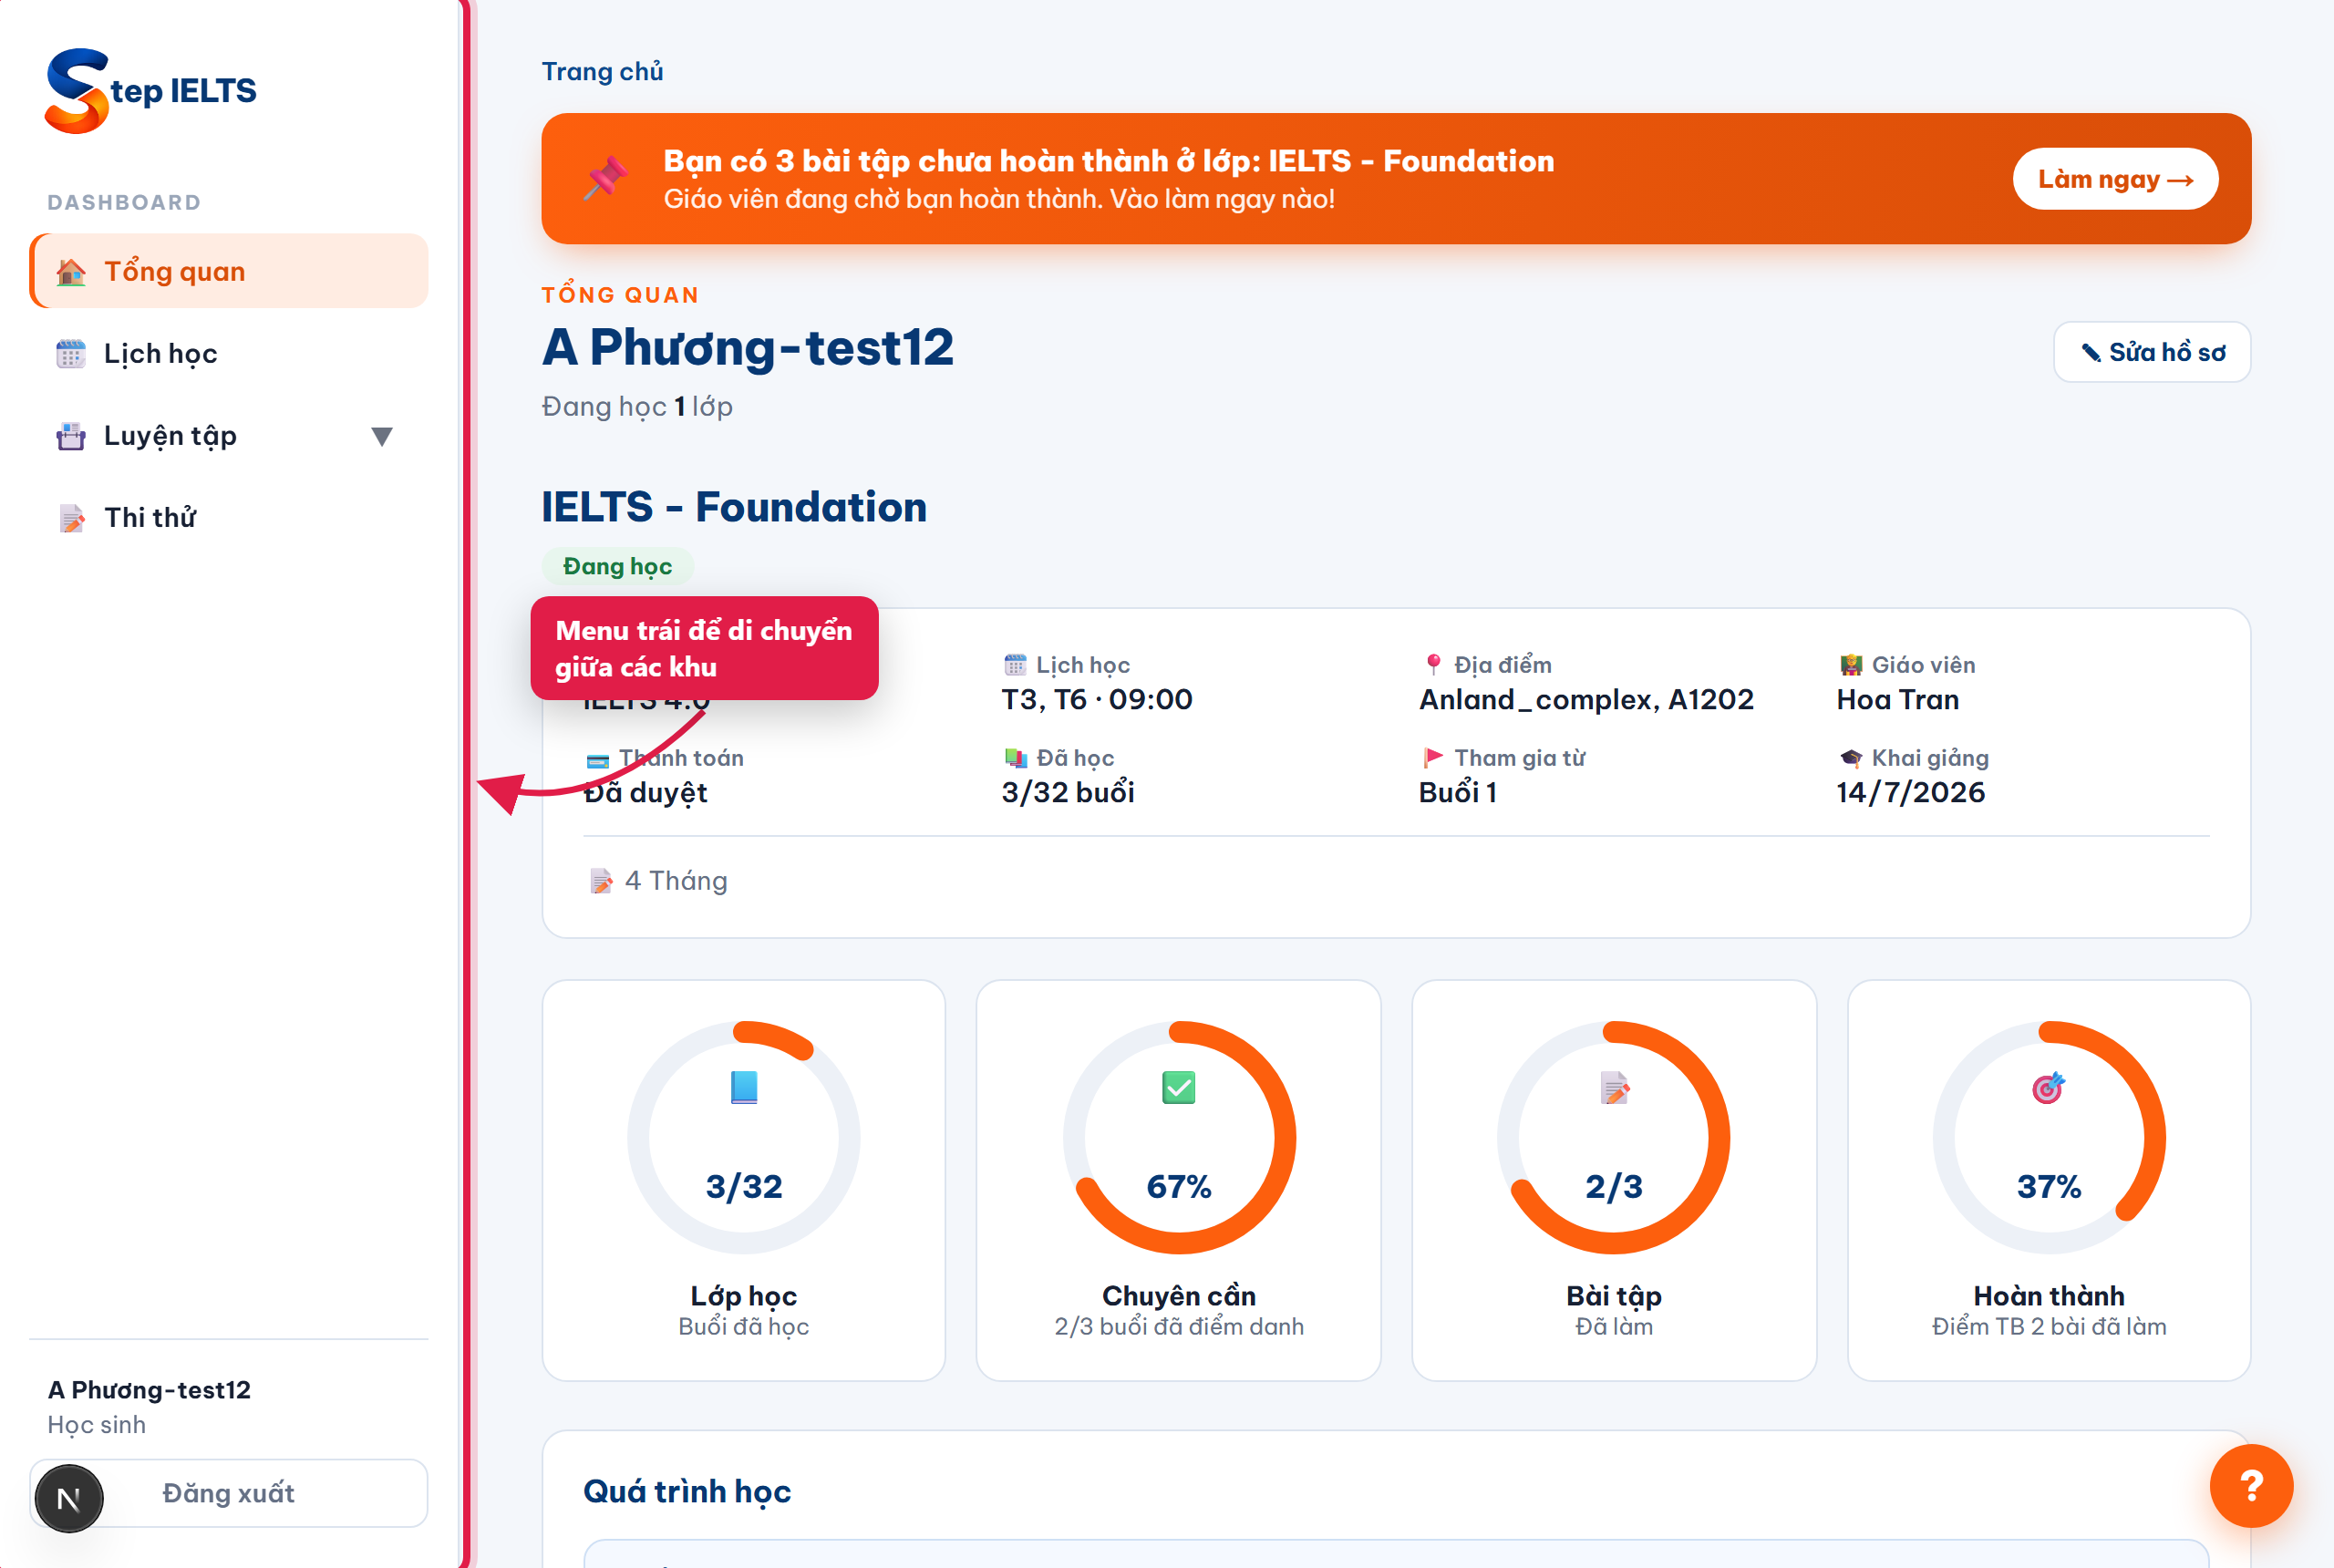Click the Bài tập 2/3 stat card
The image size is (2334, 1568).
(x=1613, y=1180)
